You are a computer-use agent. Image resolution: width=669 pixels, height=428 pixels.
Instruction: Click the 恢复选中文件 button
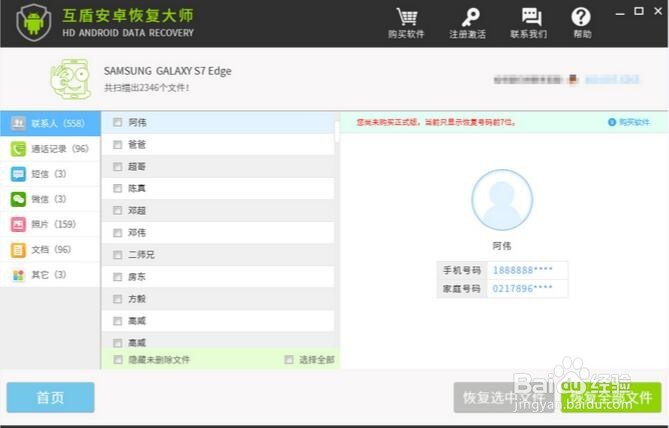coord(505,398)
